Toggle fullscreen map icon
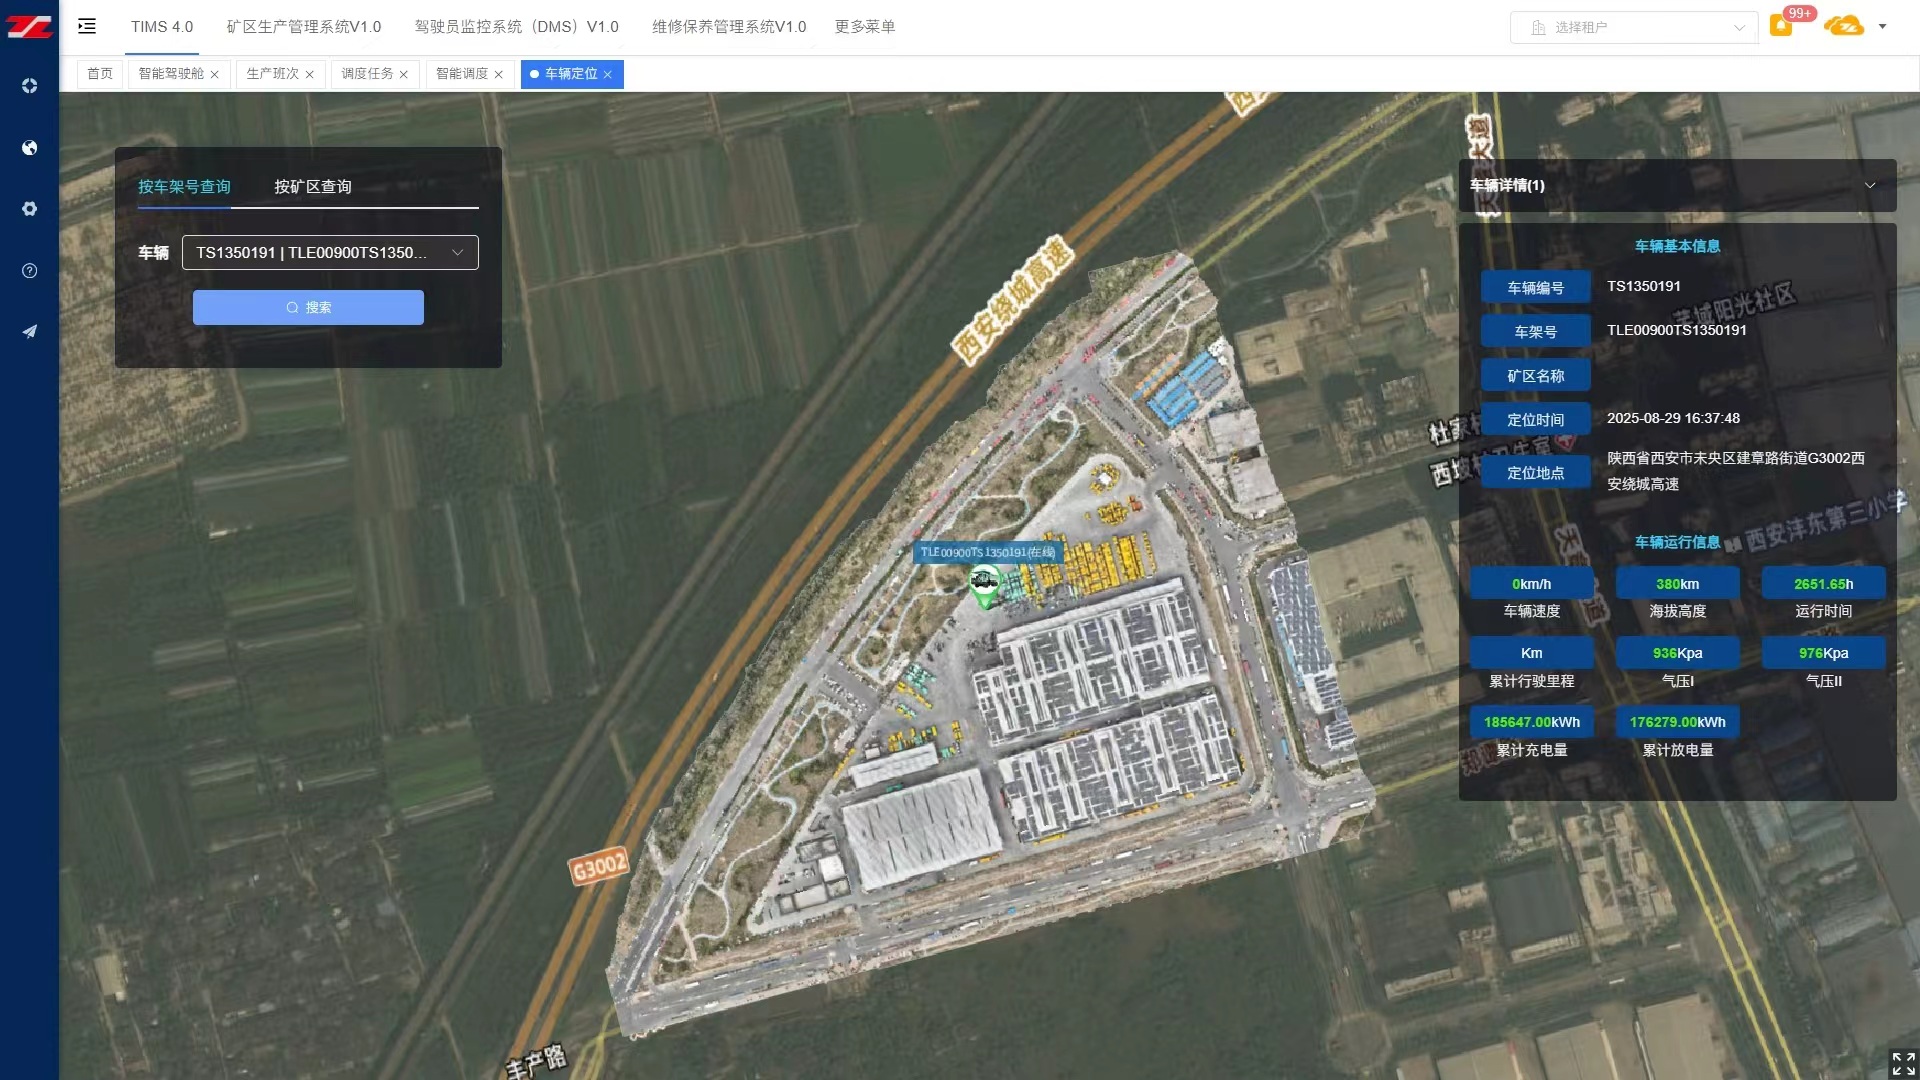The height and width of the screenshot is (1080, 1920). (x=1903, y=1063)
